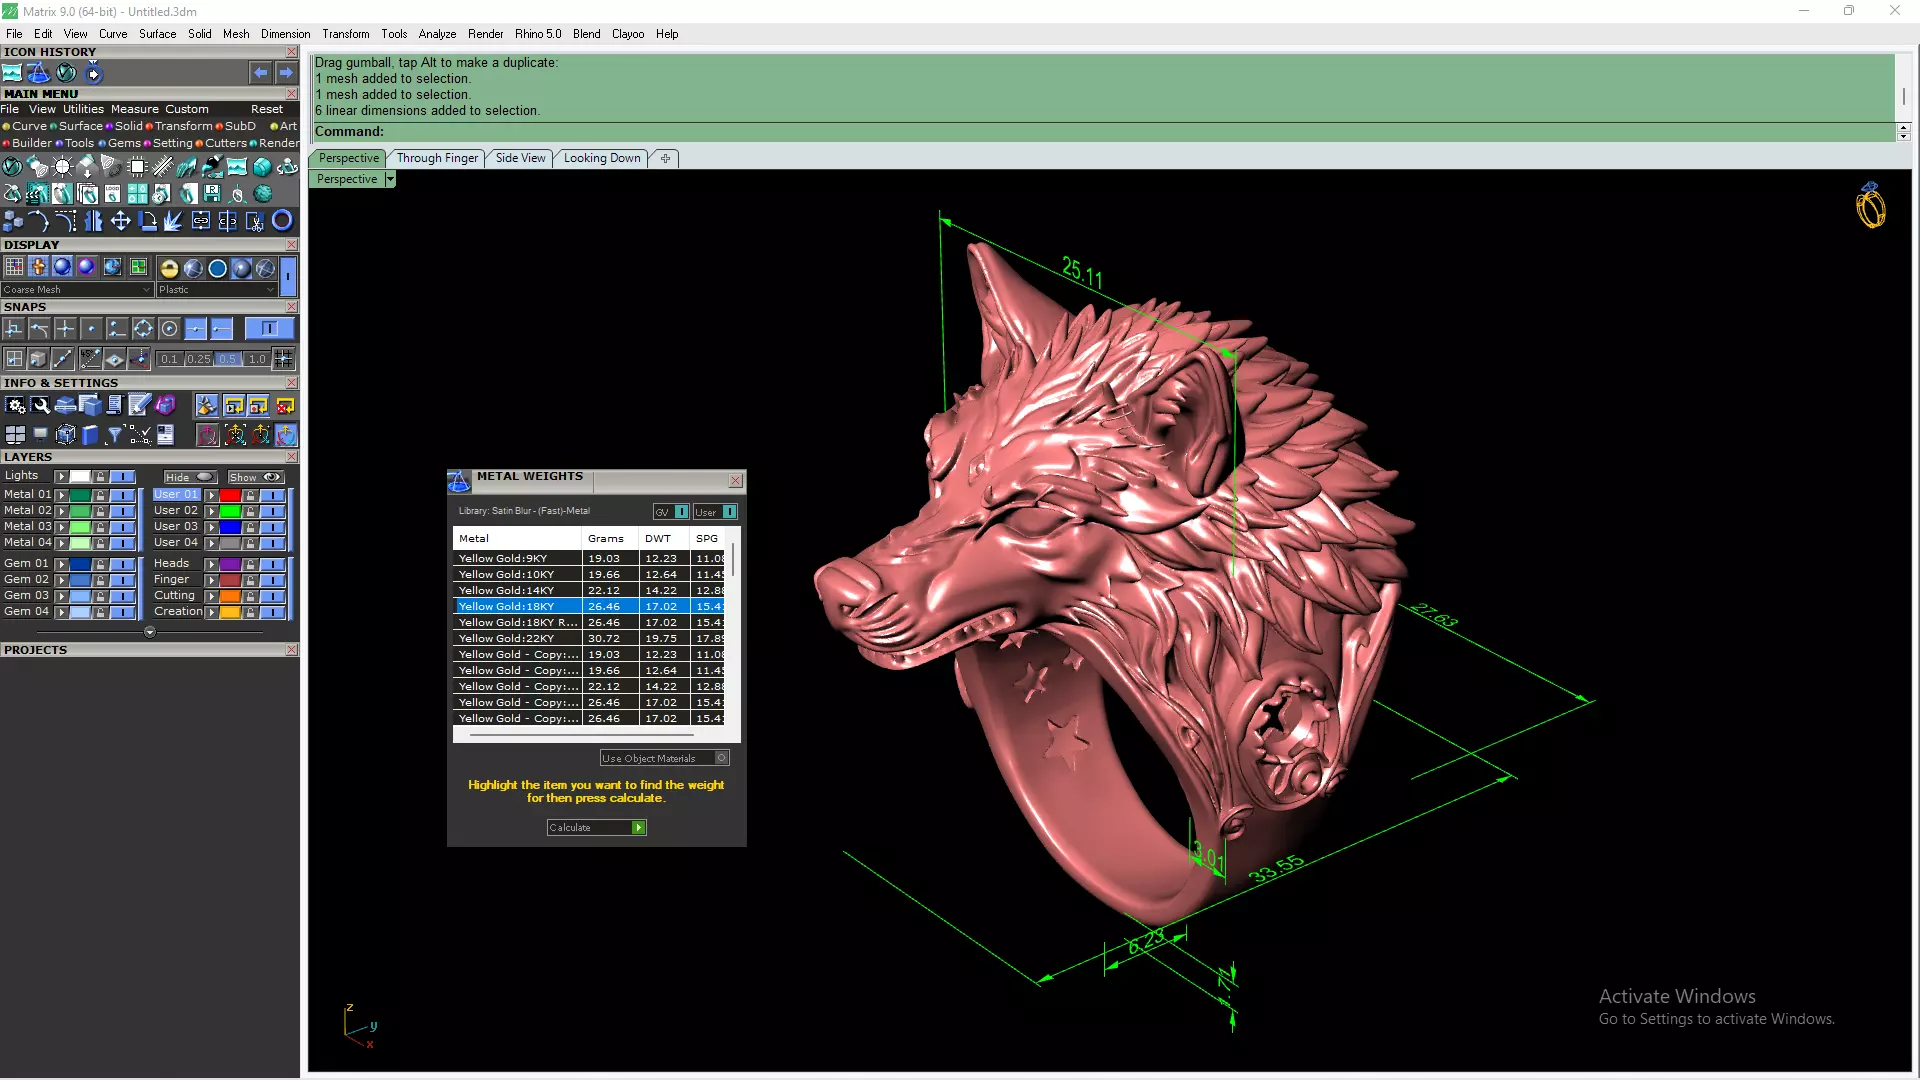Go forward with Icon History right arrow
1920x1080 pixels.
[286, 73]
